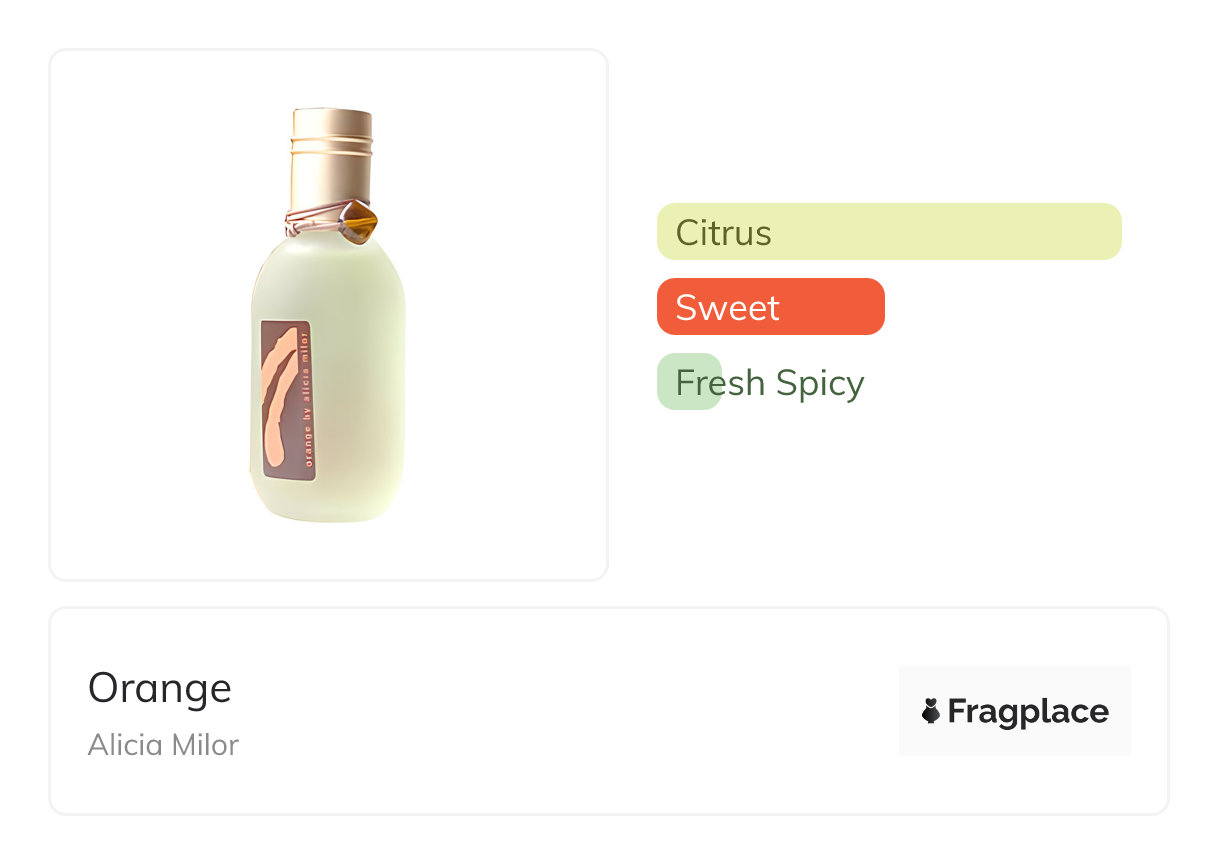
Task: Click the Fragplace logo icon
Action: click(931, 711)
